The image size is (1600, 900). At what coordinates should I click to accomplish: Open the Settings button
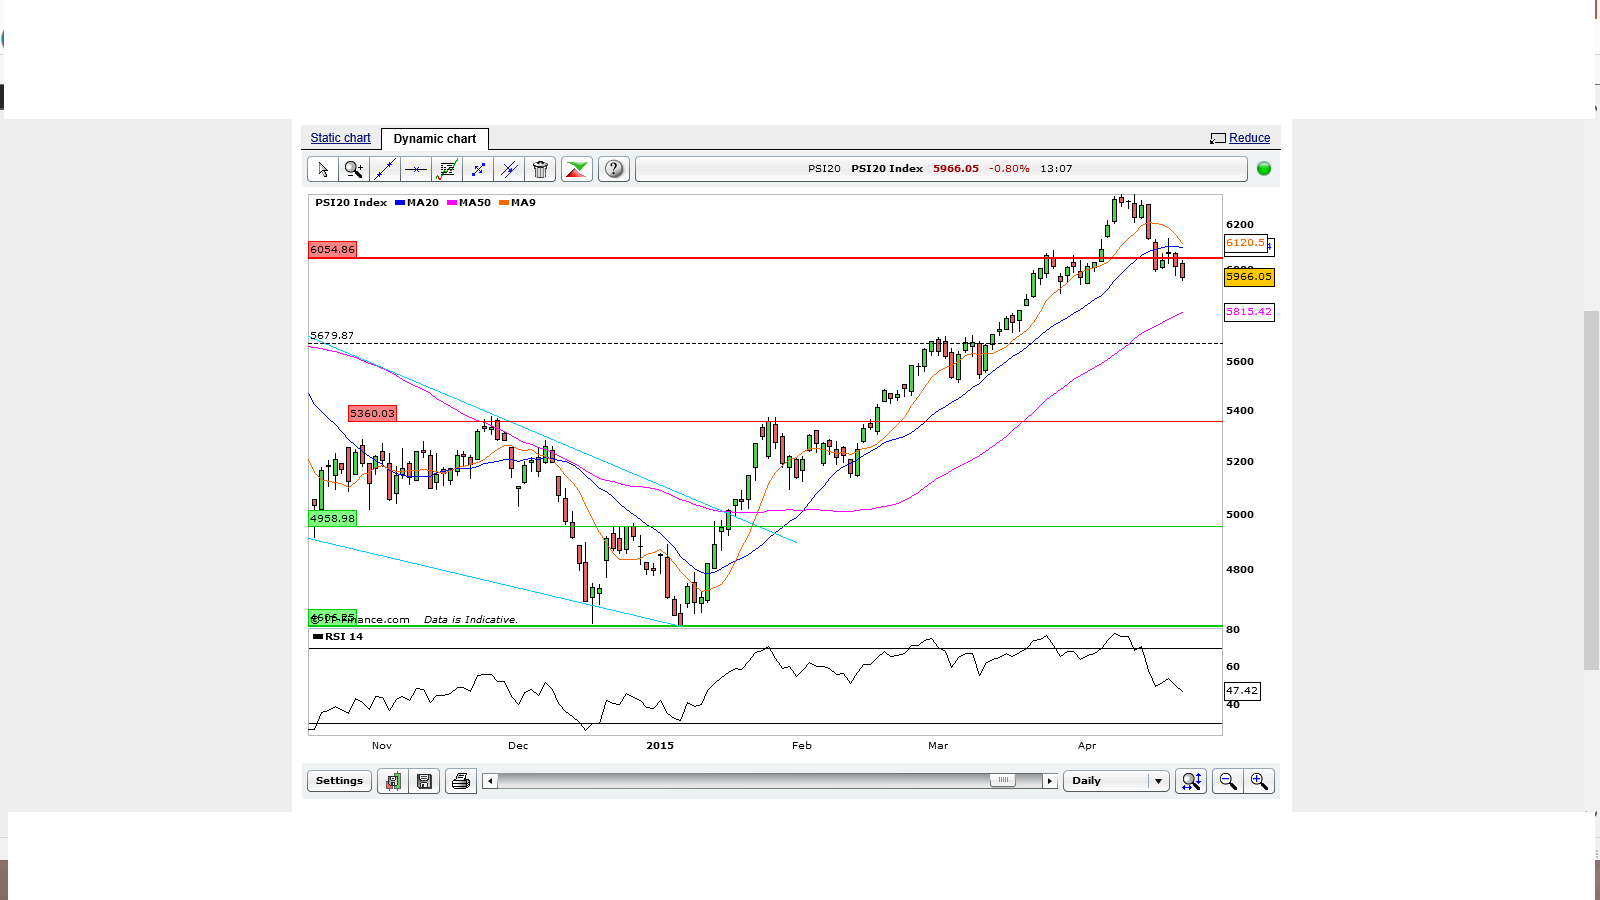[339, 781]
